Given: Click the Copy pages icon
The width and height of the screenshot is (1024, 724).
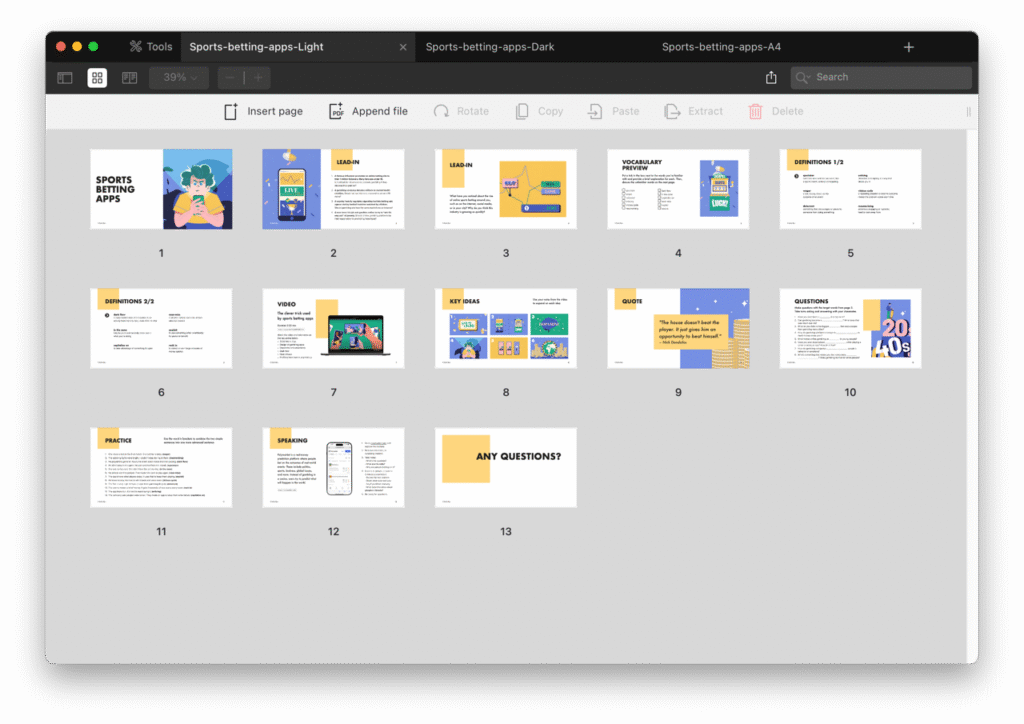Looking at the screenshot, I should tap(522, 111).
